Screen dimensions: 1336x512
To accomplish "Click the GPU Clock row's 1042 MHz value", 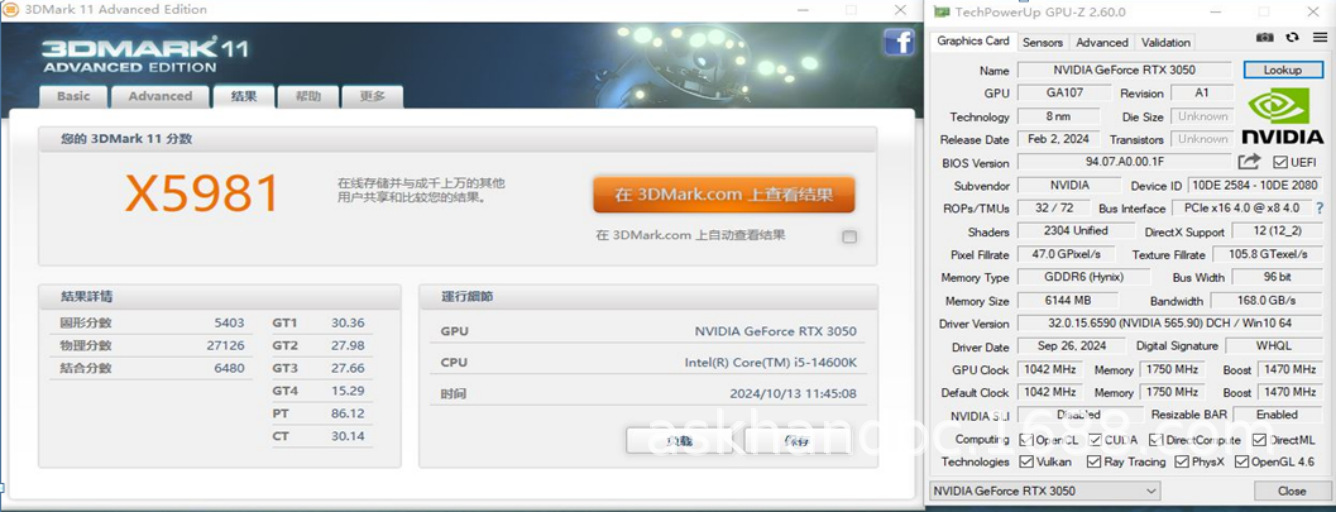I will tap(1049, 369).
